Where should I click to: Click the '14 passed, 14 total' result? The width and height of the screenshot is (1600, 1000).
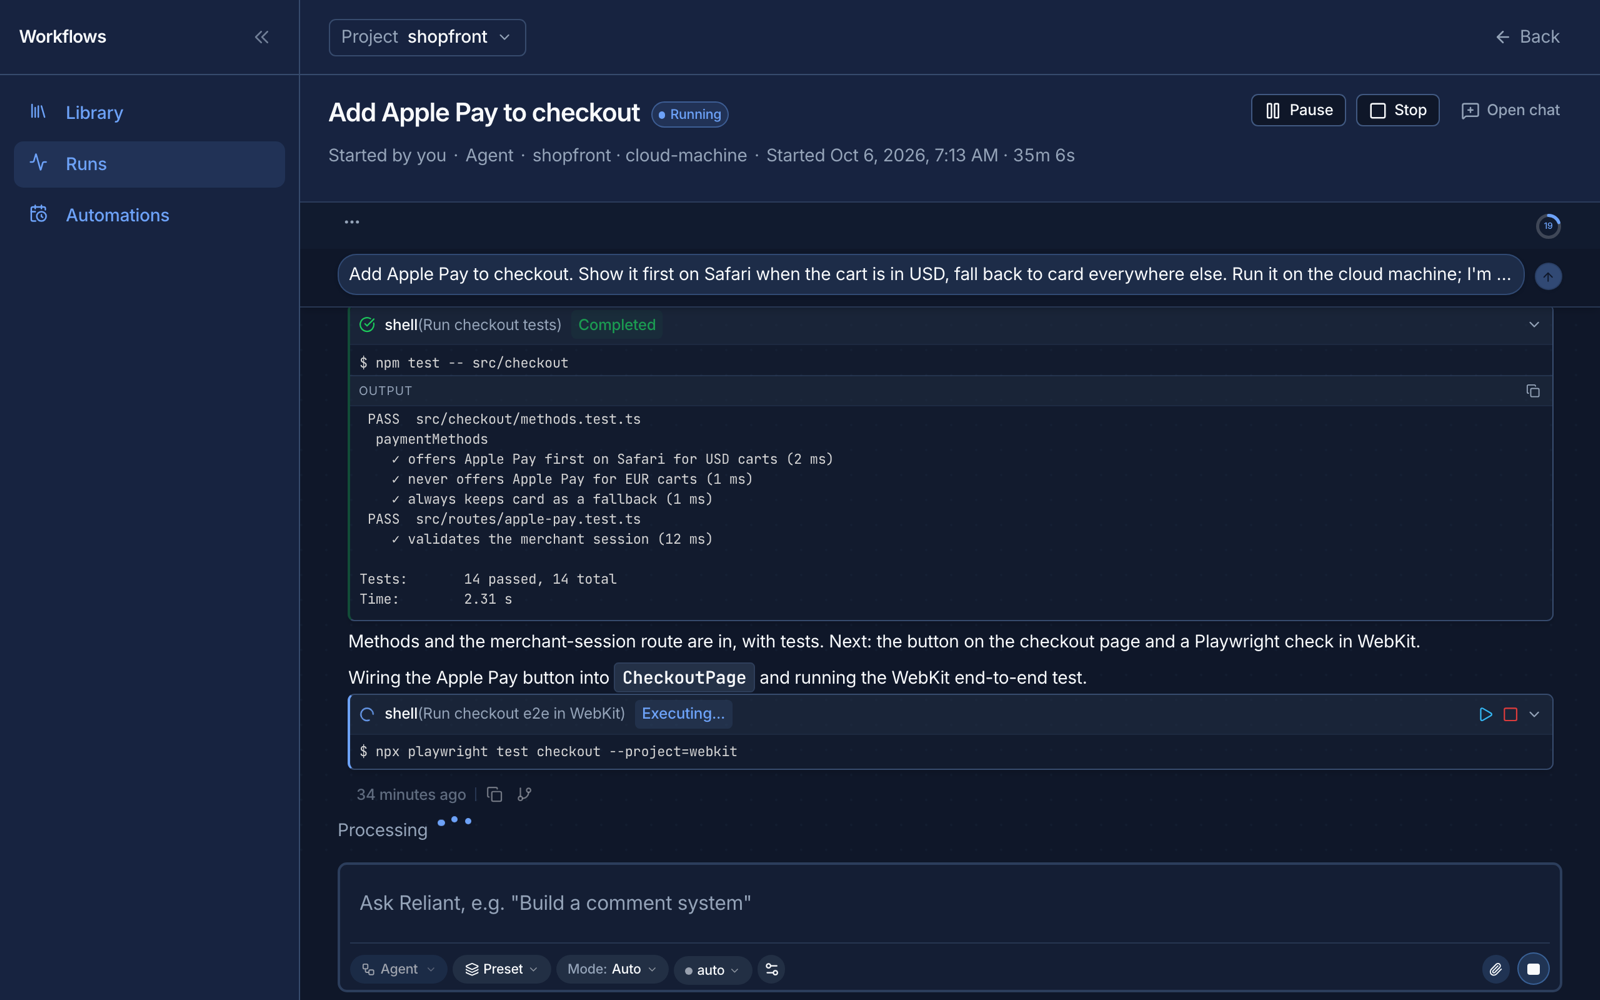coord(540,579)
